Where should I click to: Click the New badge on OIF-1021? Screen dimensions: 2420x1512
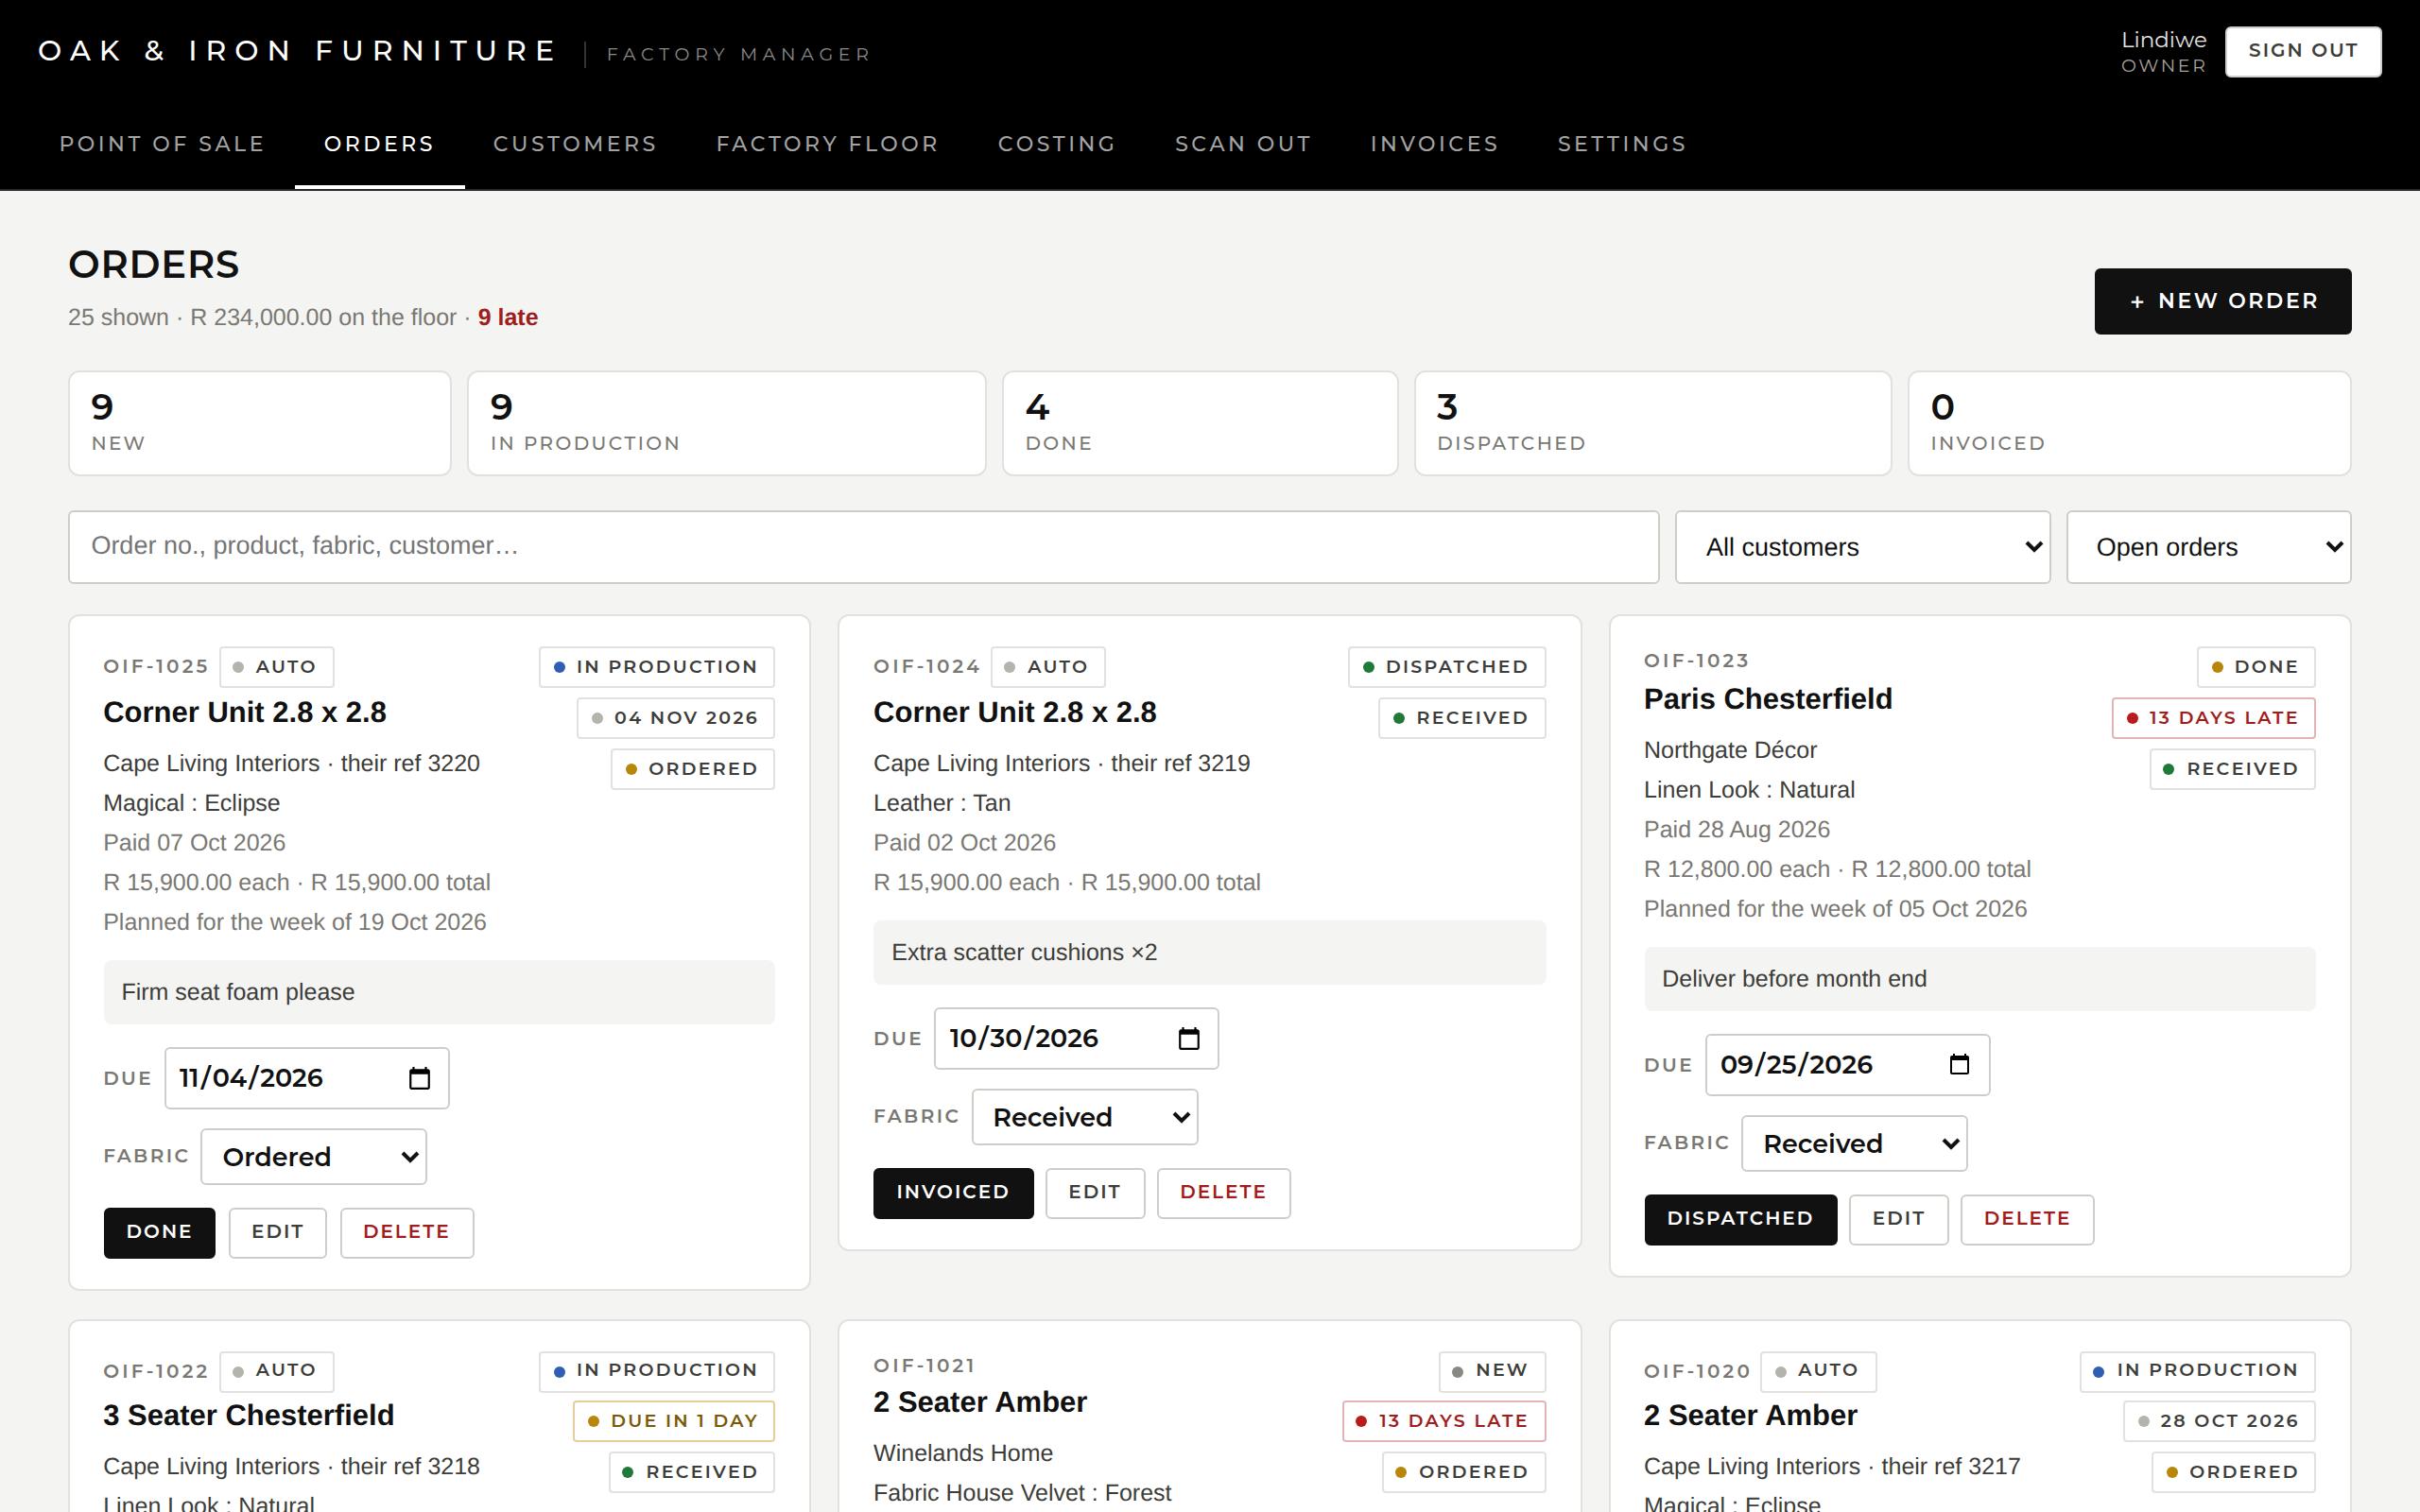(1492, 1371)
